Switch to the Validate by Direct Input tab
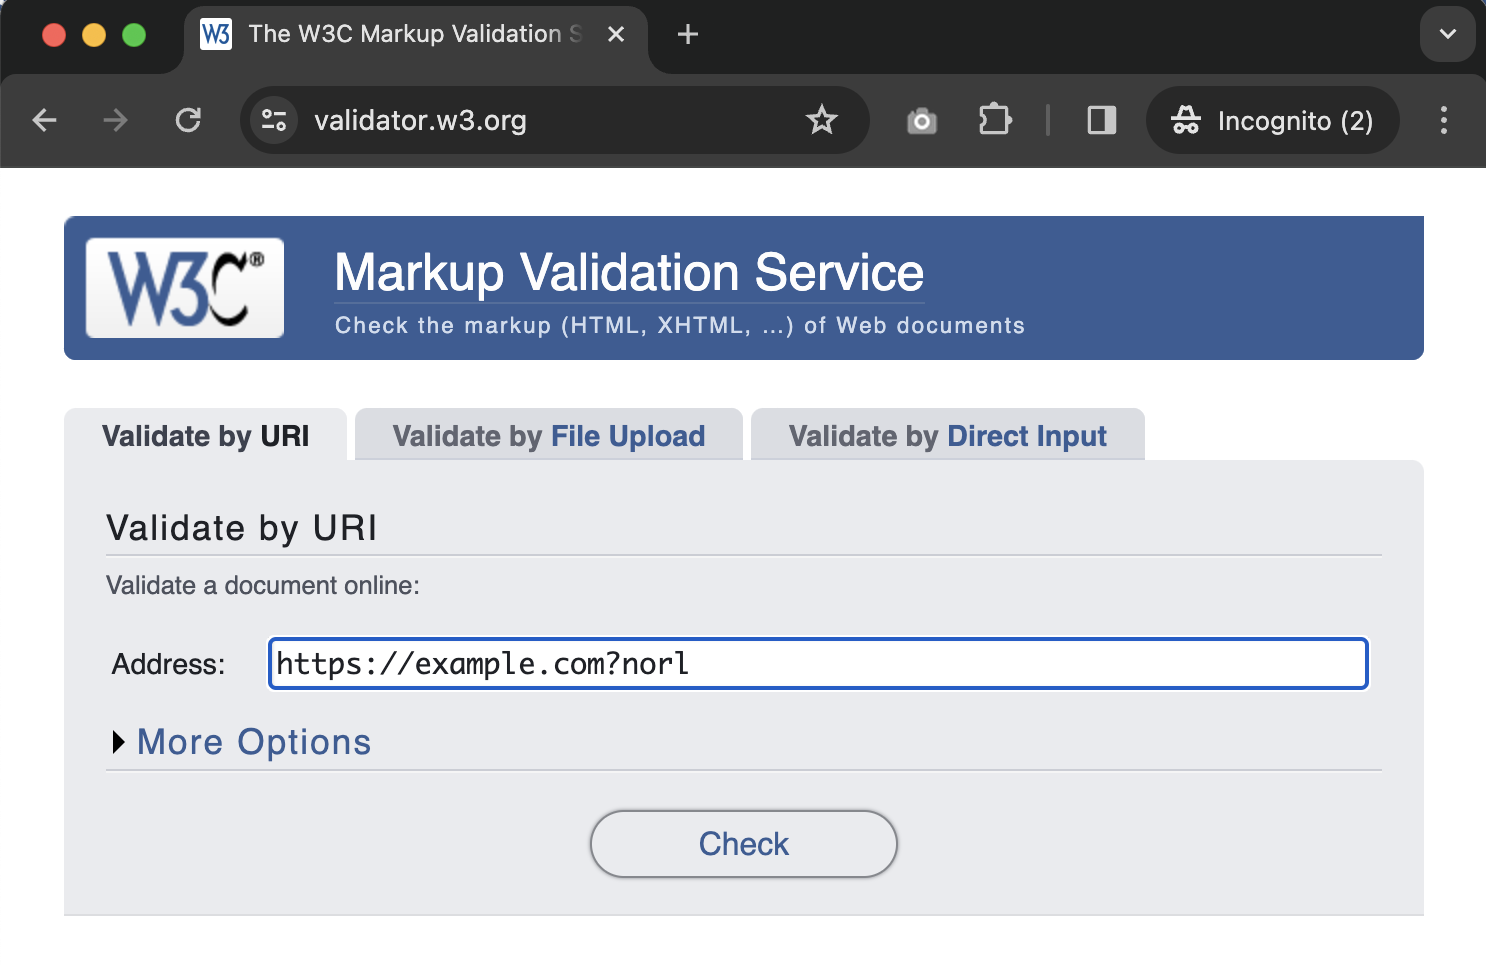1486x966 pixels. pyautogui.click(x=946, y=435)
